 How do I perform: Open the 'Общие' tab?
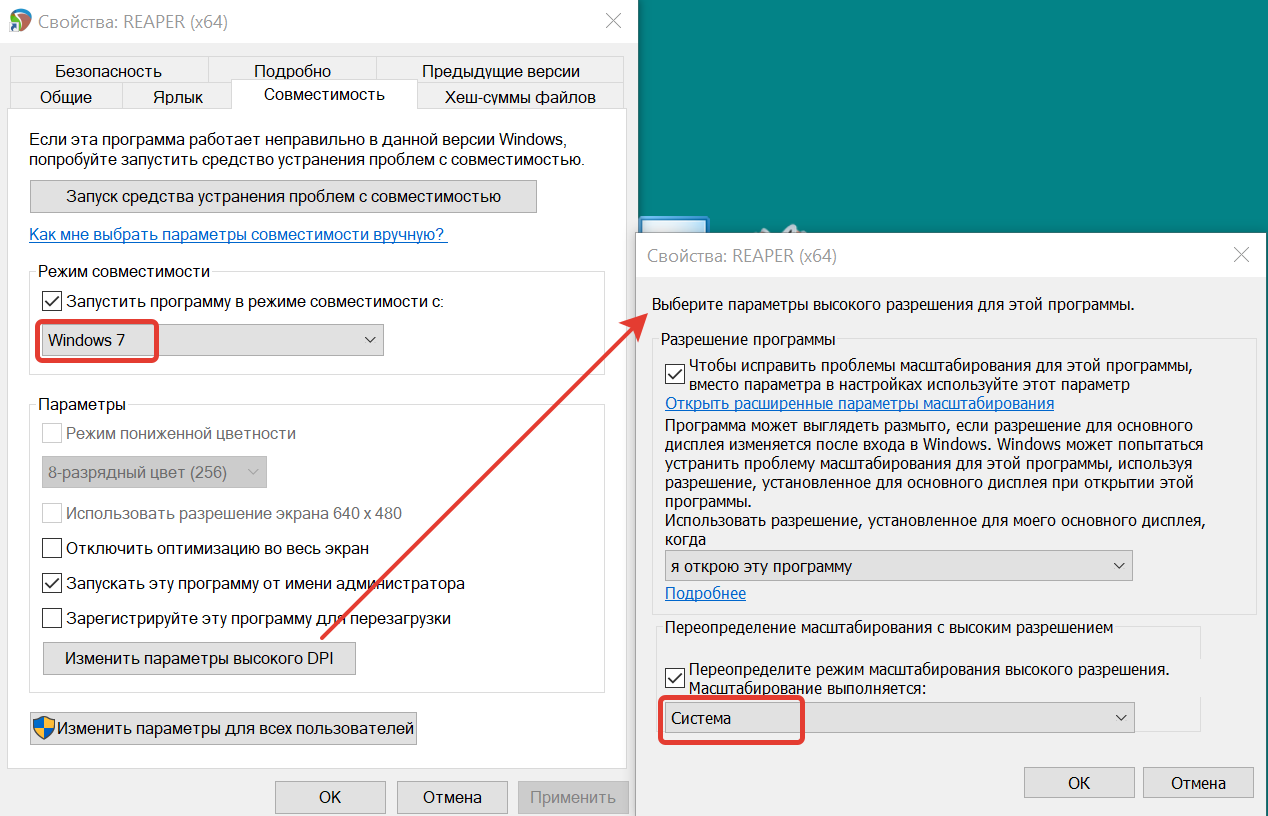66,97
